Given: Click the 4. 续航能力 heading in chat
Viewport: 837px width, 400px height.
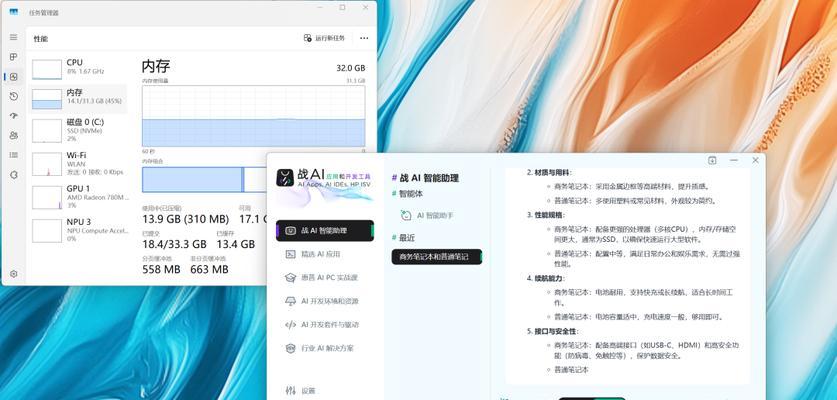Looking at the screenshot, I should [546, 278].
